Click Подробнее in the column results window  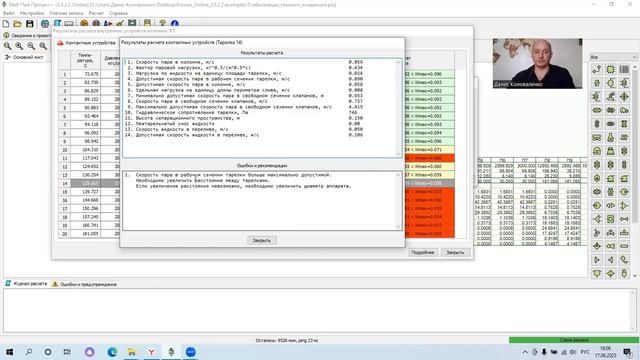coord(423,253)
